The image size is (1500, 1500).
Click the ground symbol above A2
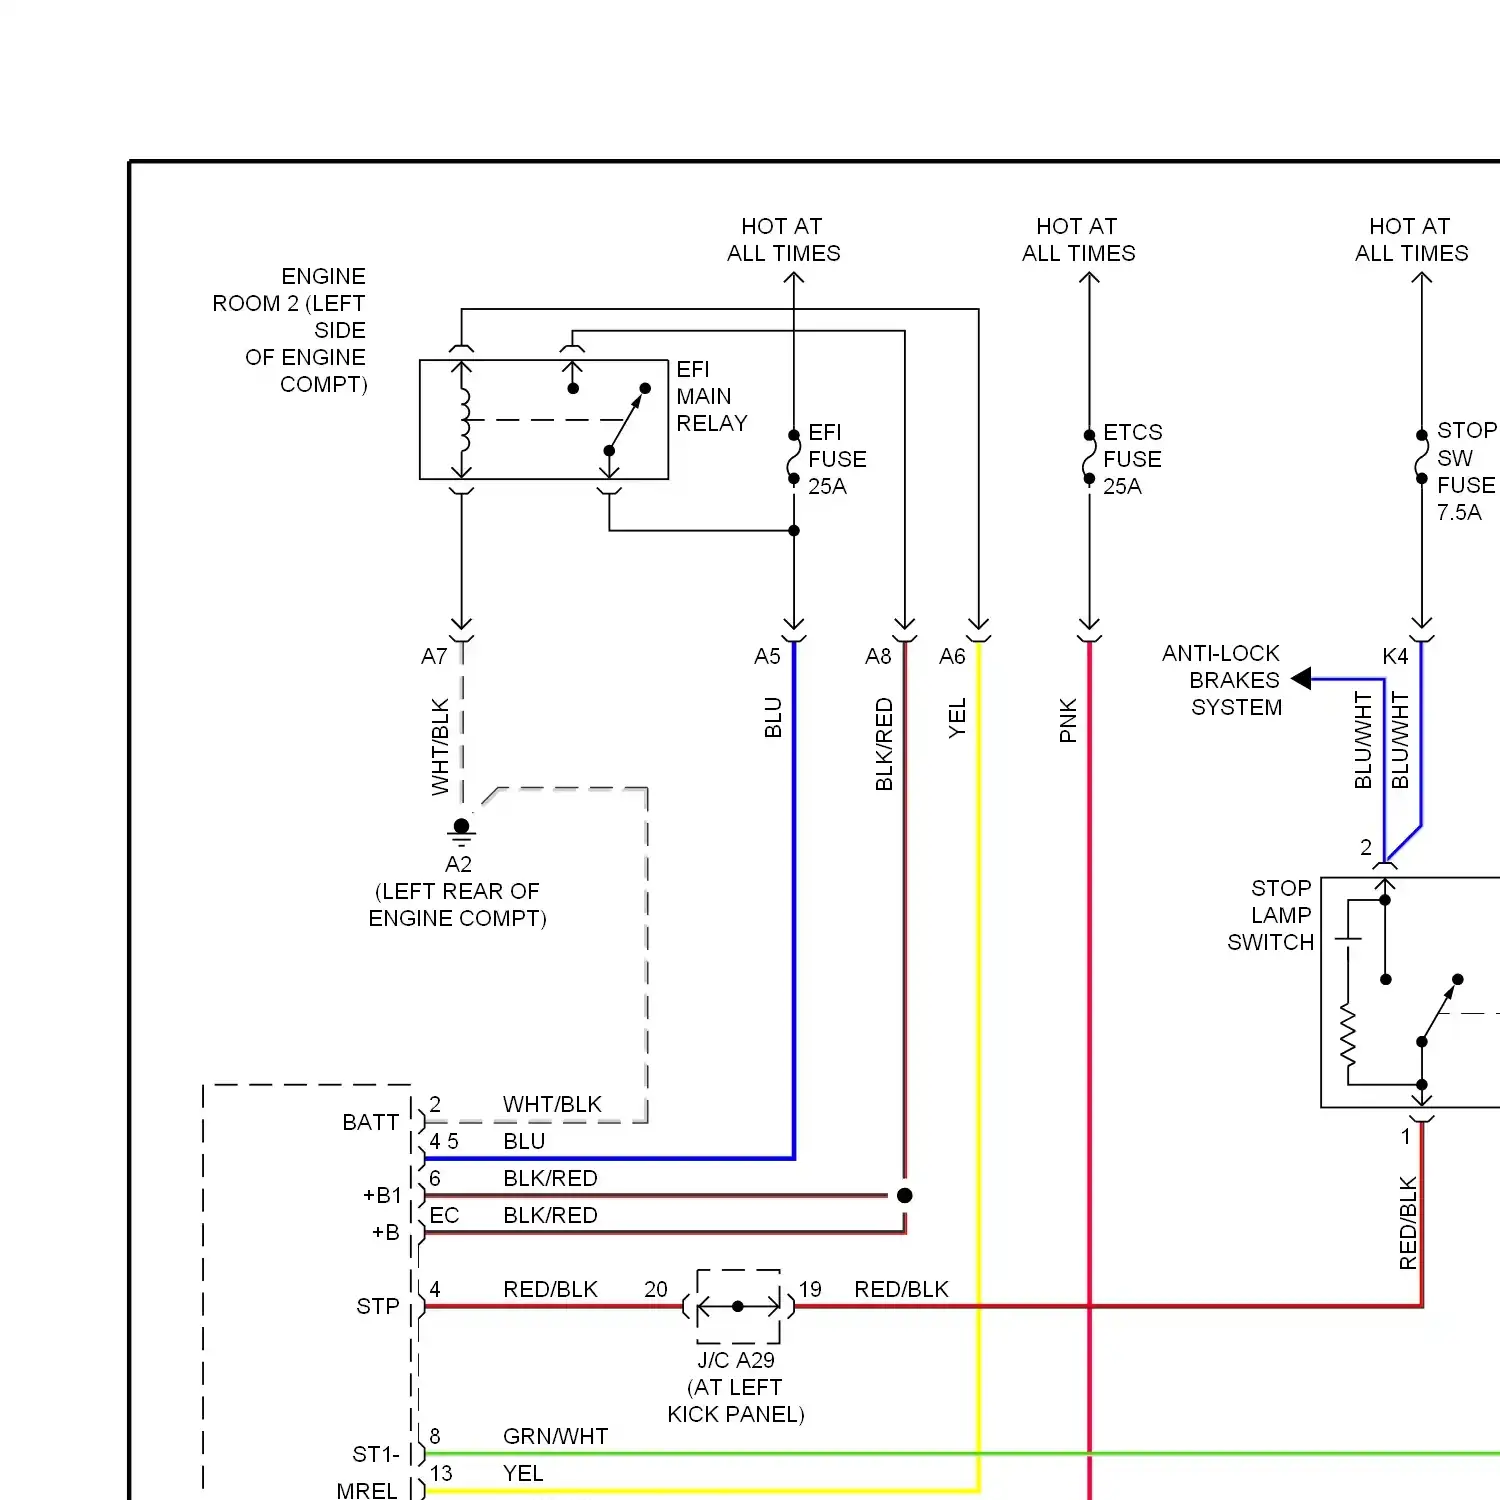click(x=461, y=831)
